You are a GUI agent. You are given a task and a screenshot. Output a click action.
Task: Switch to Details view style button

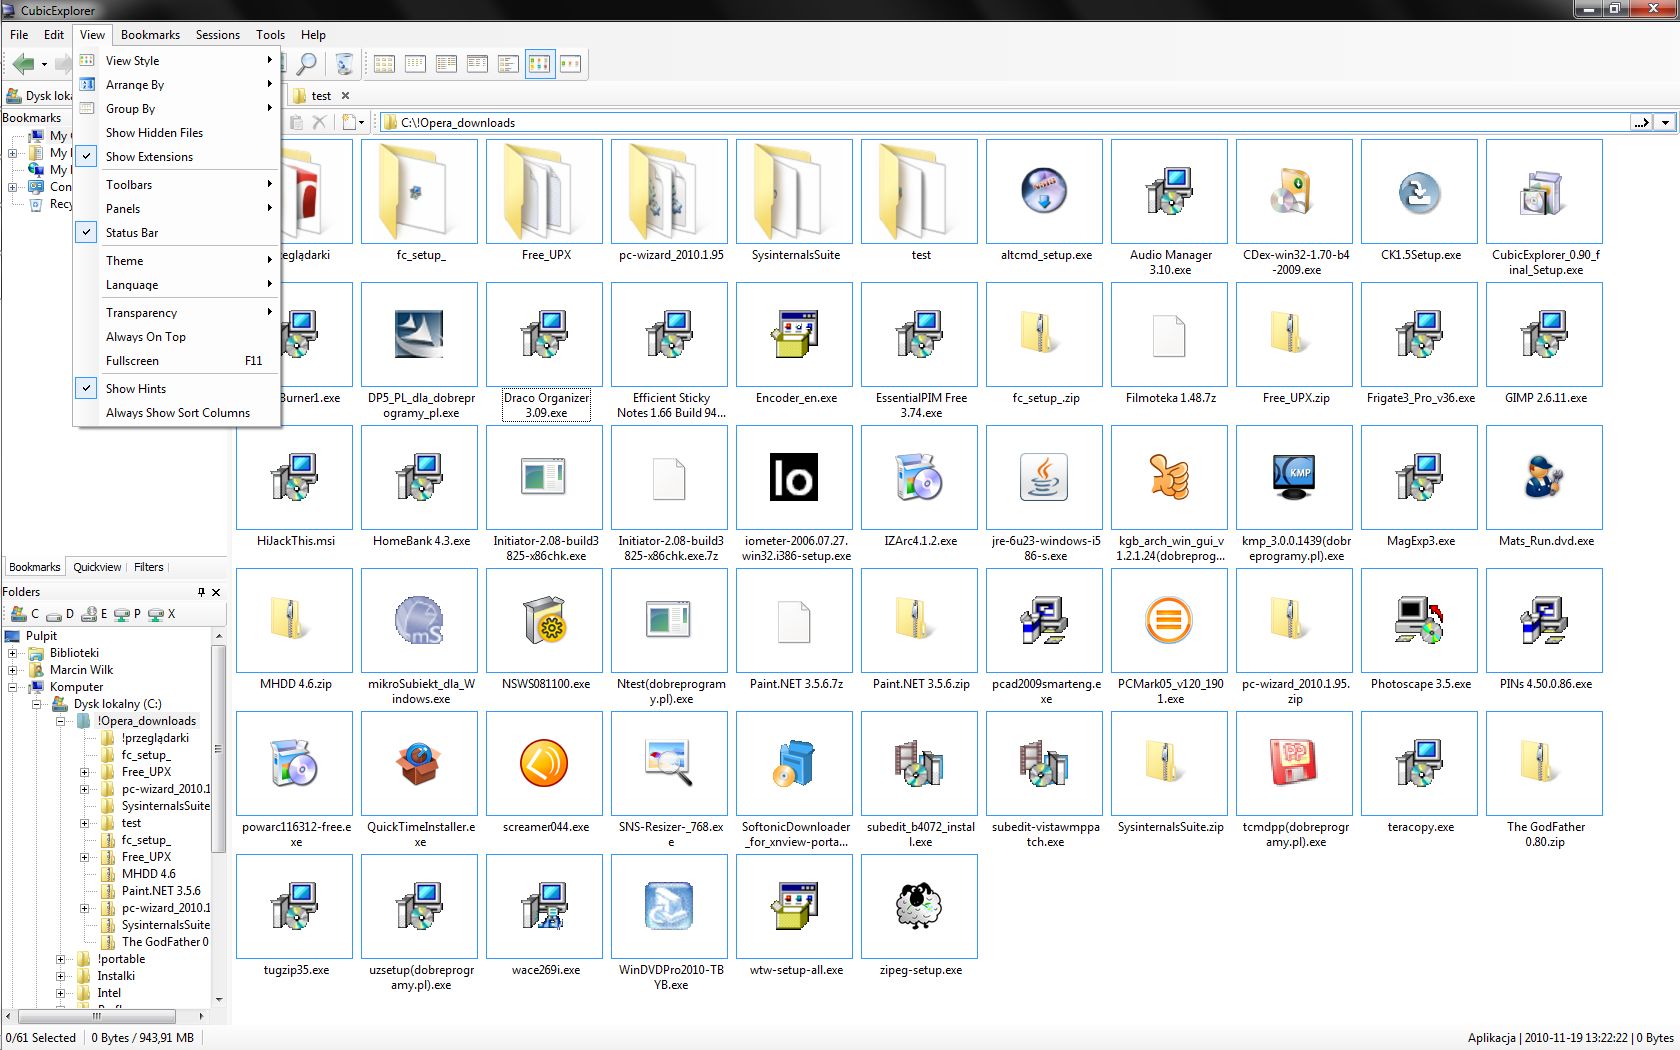(477, 64)
